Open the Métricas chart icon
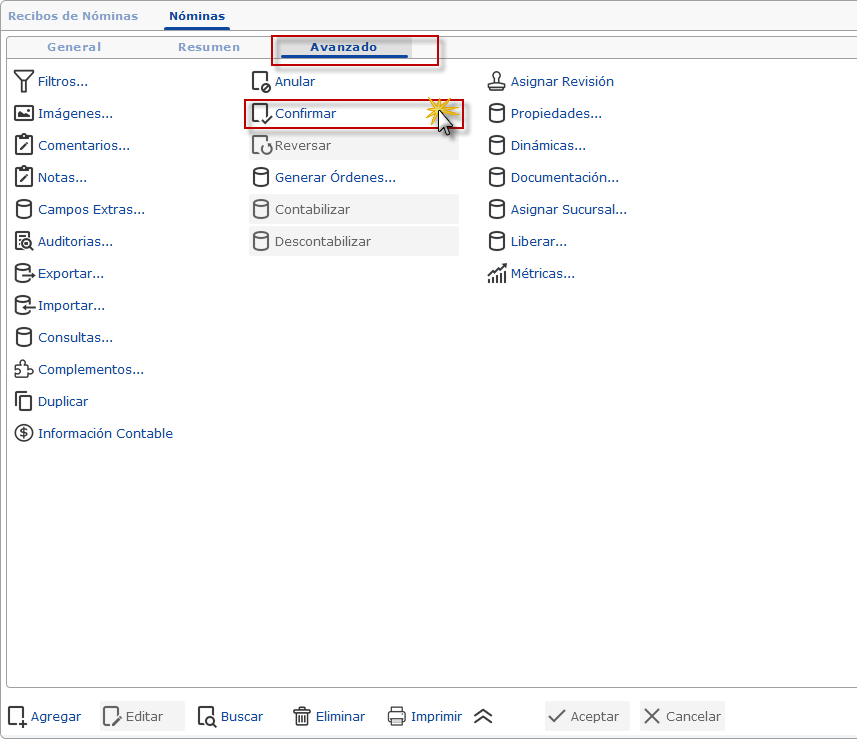857x740 pixels. click(x=497, y=273)
